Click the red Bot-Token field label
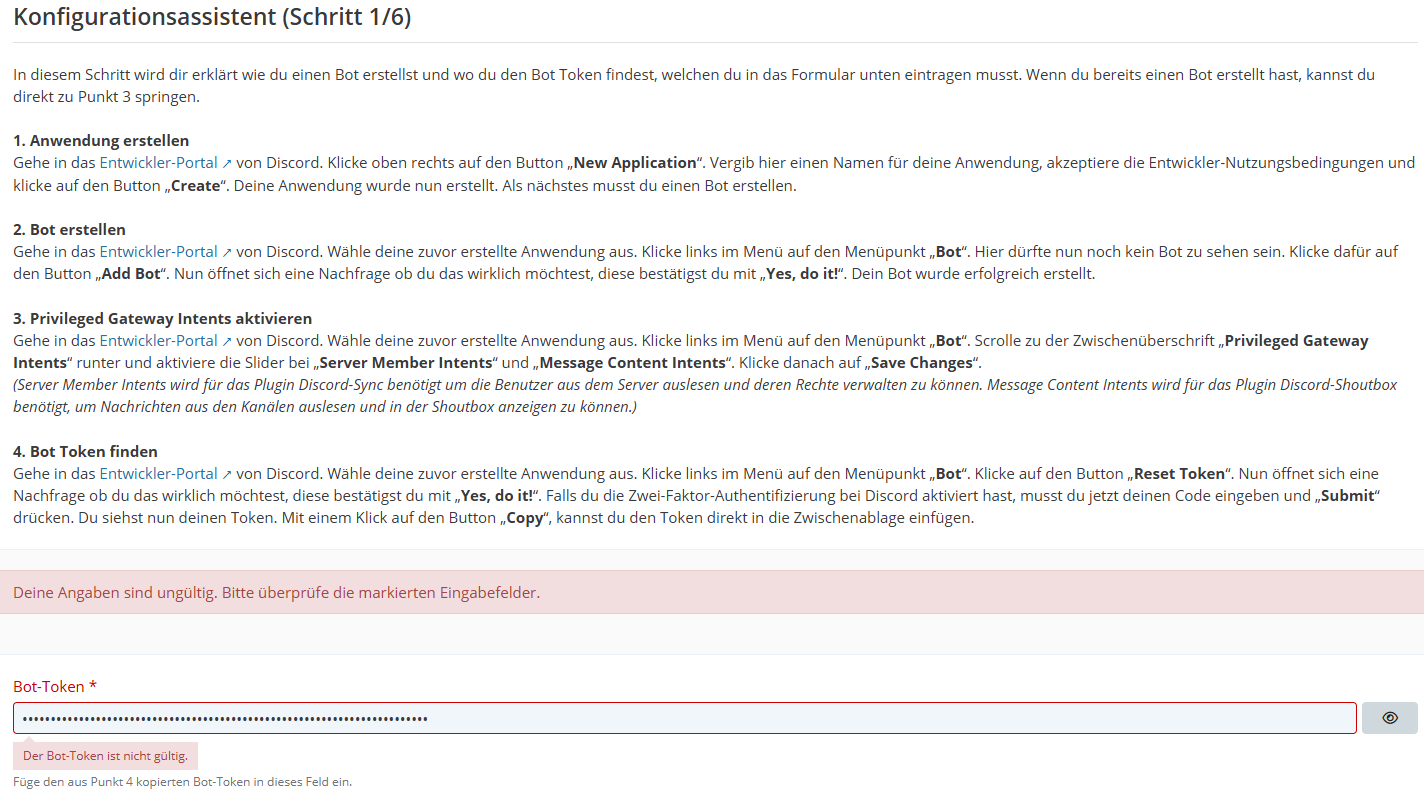 (x=49, y=686)
